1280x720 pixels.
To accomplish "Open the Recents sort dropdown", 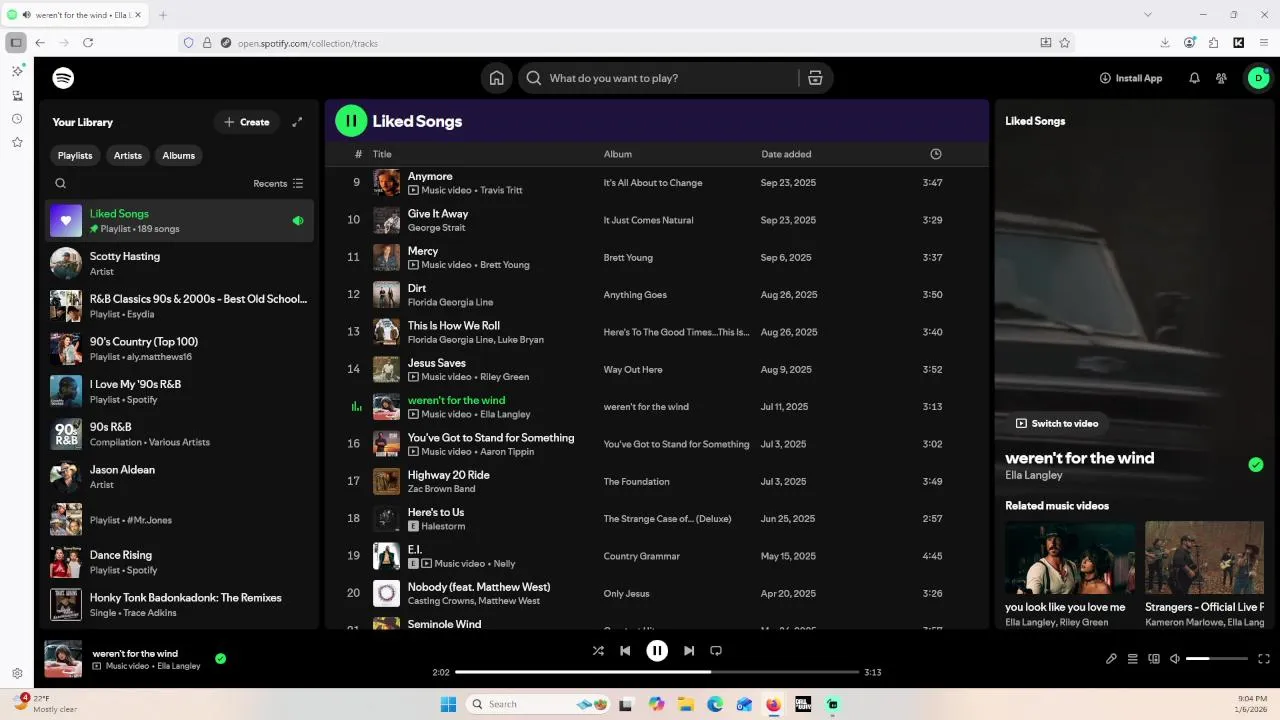I will coord(278,183).
